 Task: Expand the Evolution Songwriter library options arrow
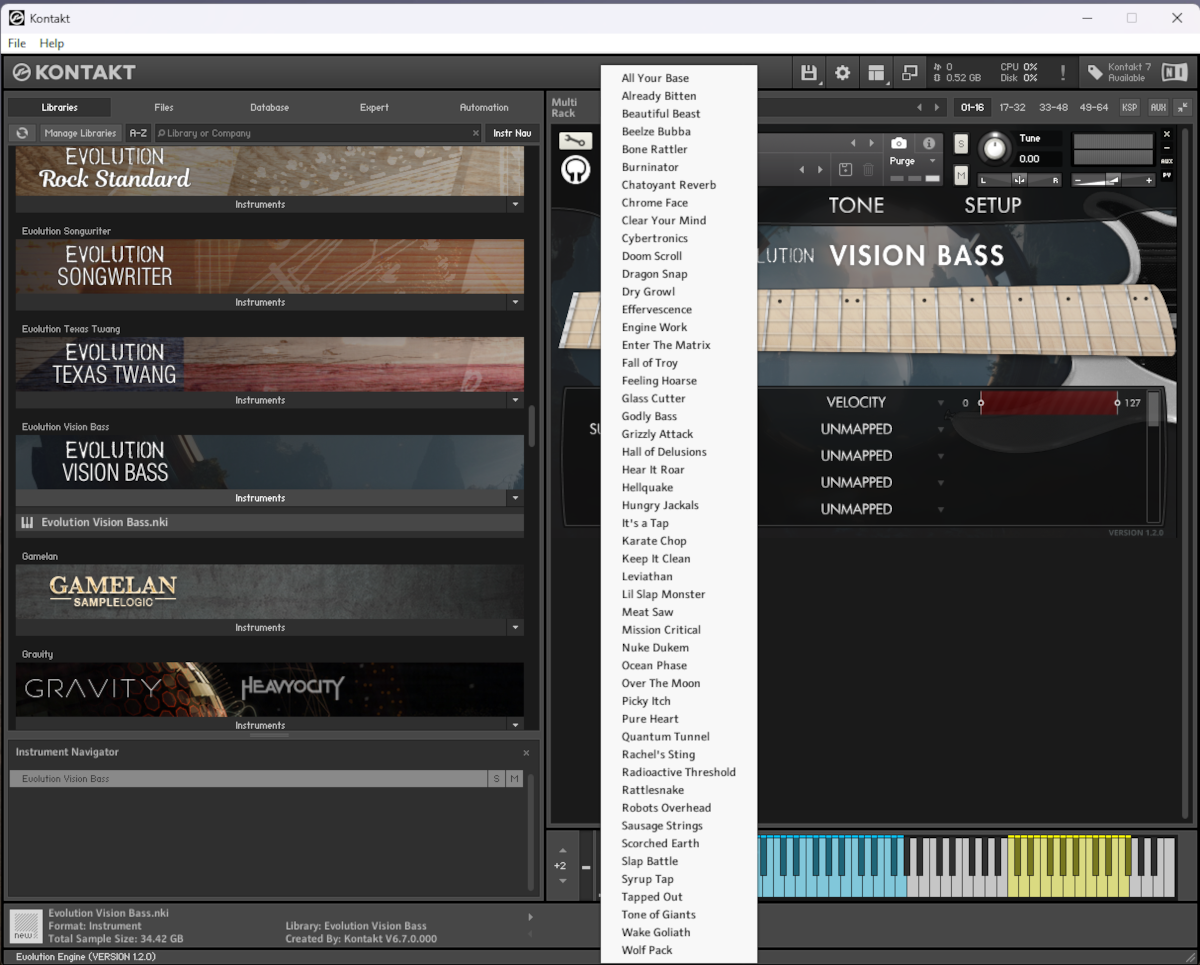click(516, 302)
